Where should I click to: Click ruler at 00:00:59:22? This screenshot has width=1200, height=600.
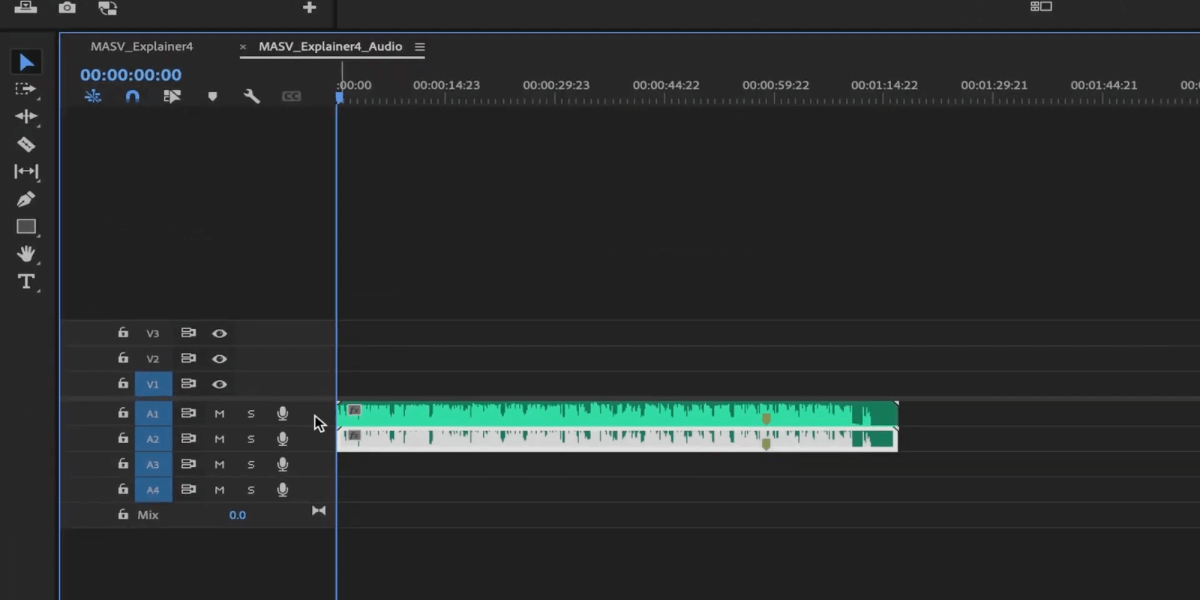pyautogui.click(x=776, y=86)
